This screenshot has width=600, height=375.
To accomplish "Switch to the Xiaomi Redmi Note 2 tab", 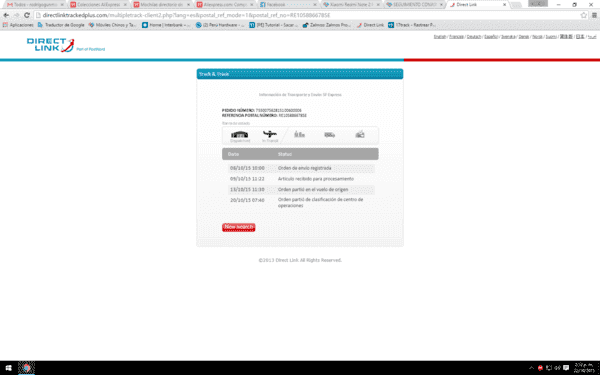I will (x=351, y=5).
